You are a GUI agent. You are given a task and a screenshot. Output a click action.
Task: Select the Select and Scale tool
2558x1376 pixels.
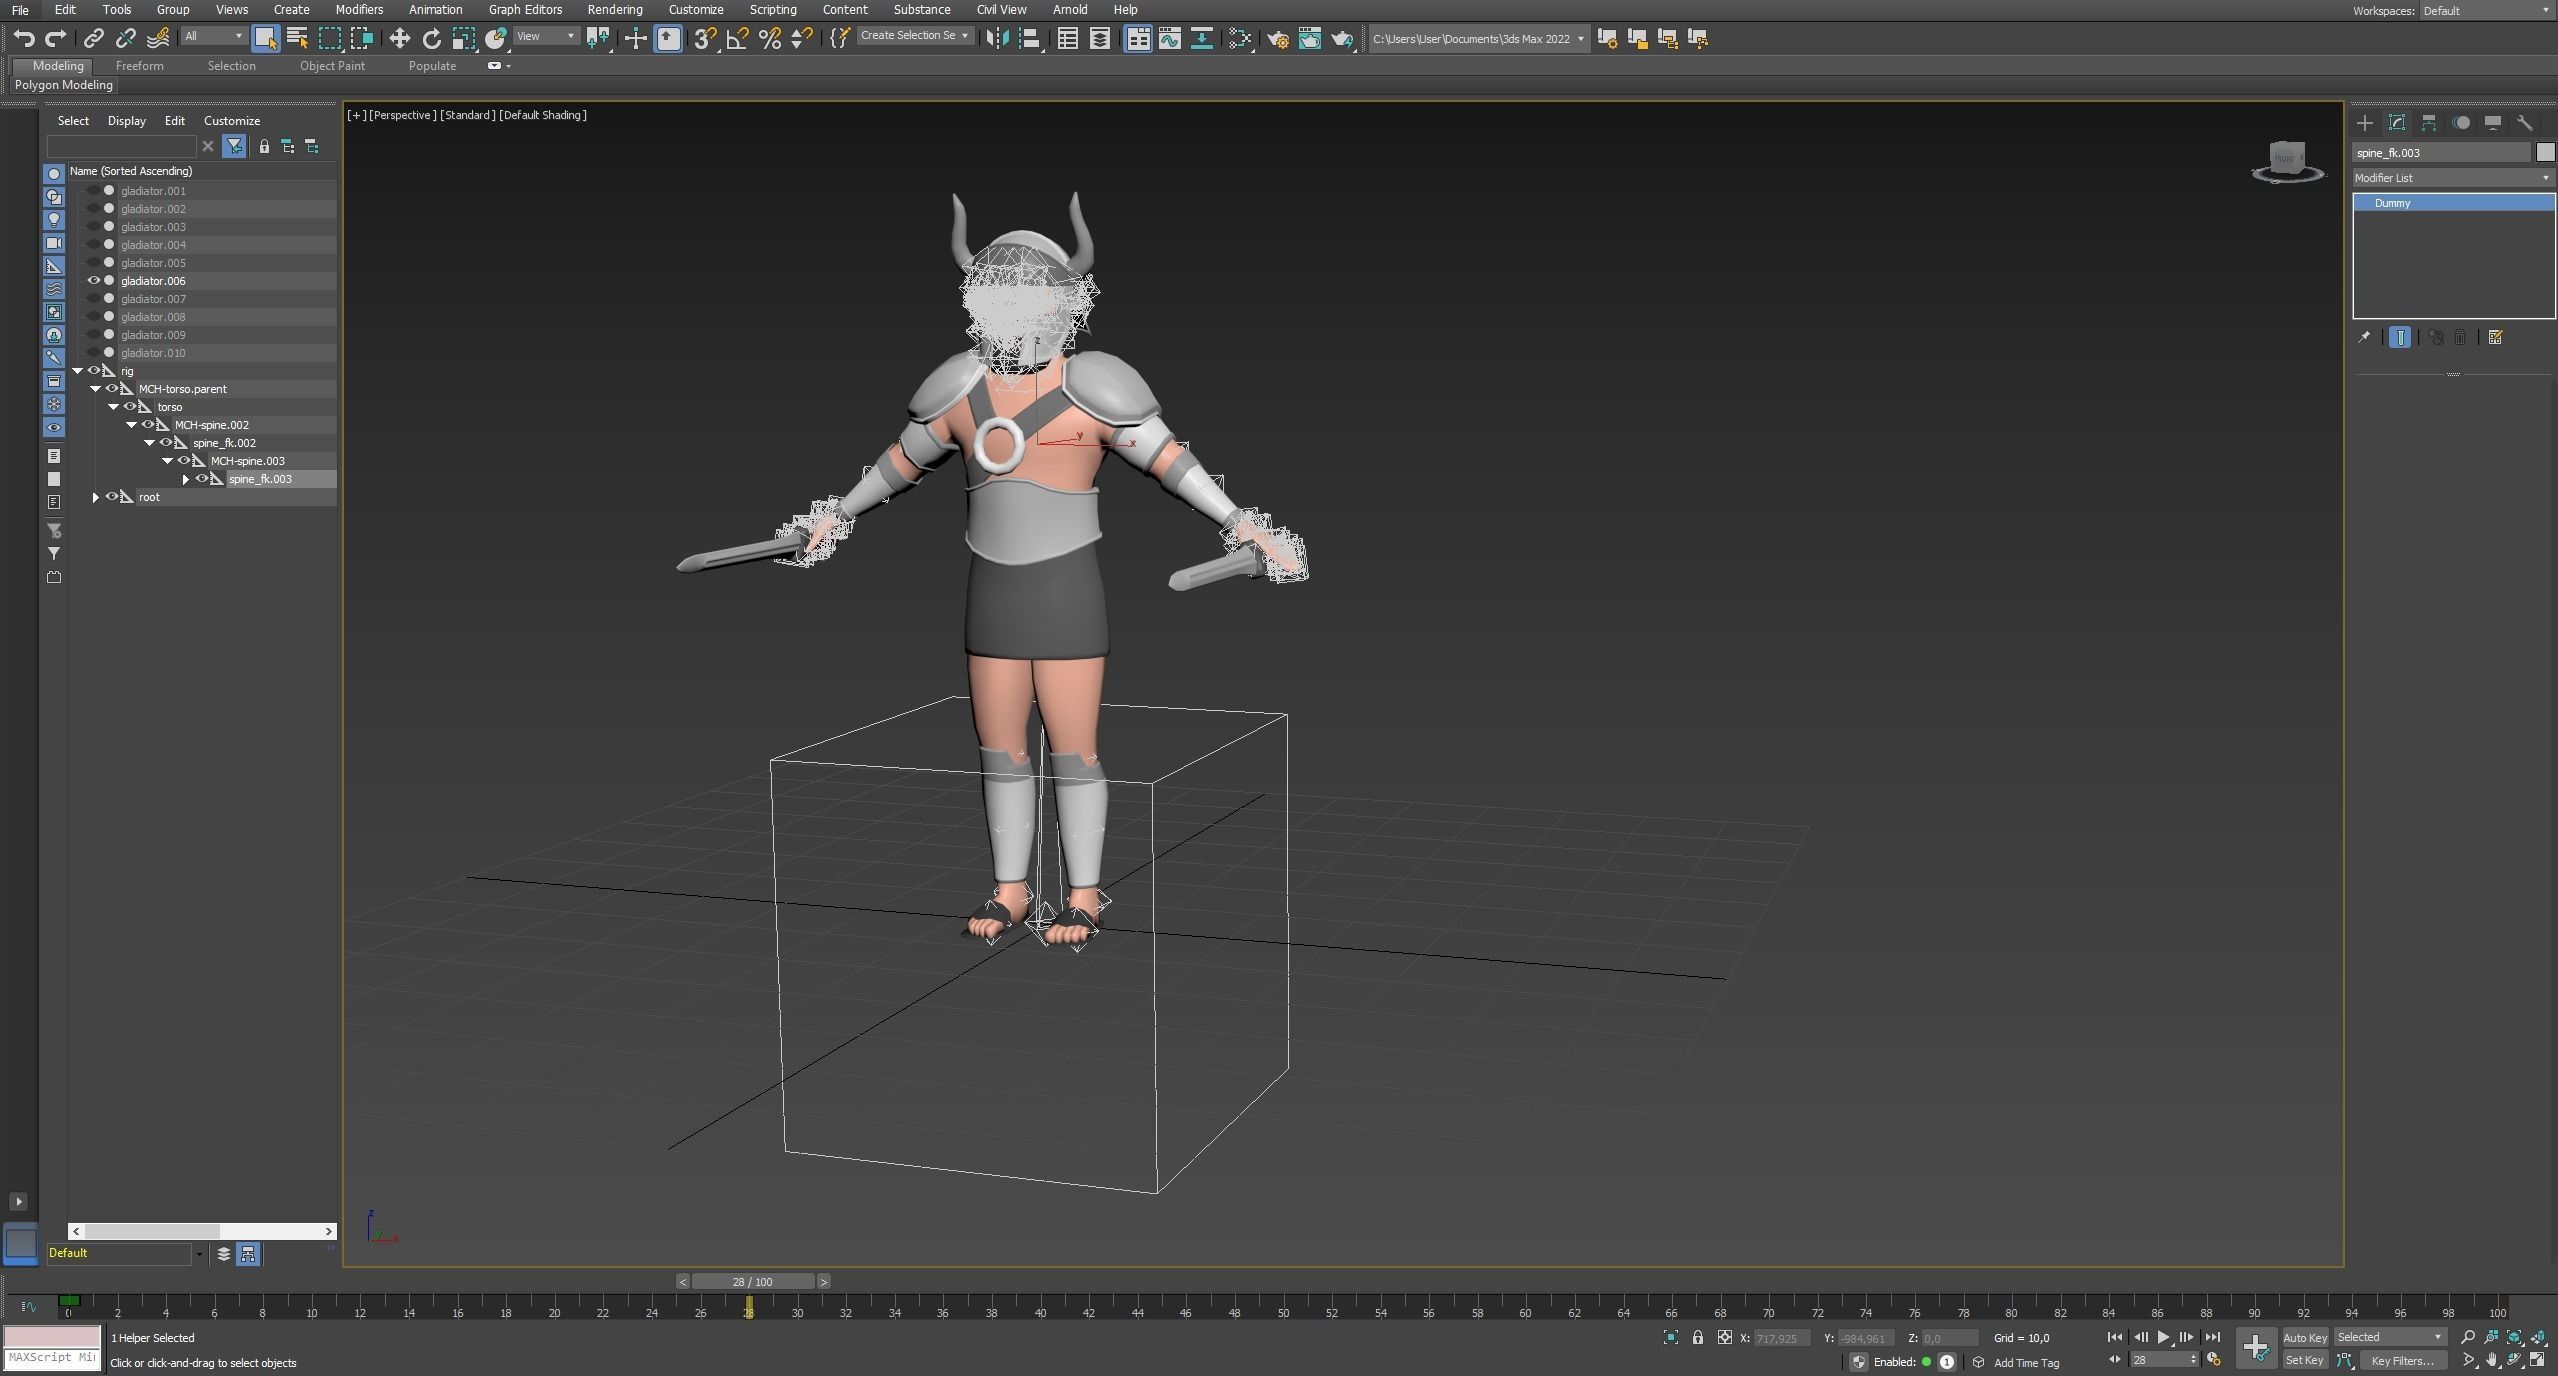463,38
